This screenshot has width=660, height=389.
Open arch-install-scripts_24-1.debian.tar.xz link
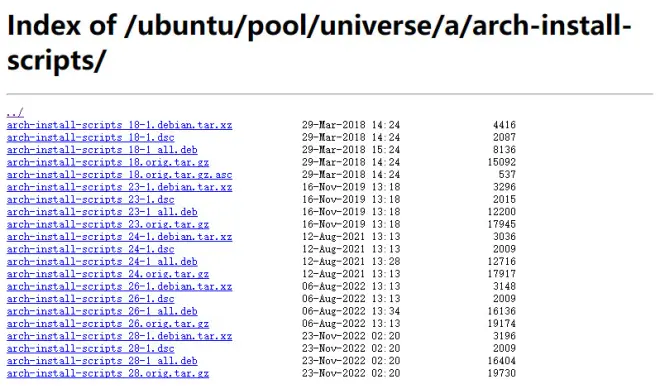[x=120, y=237]
